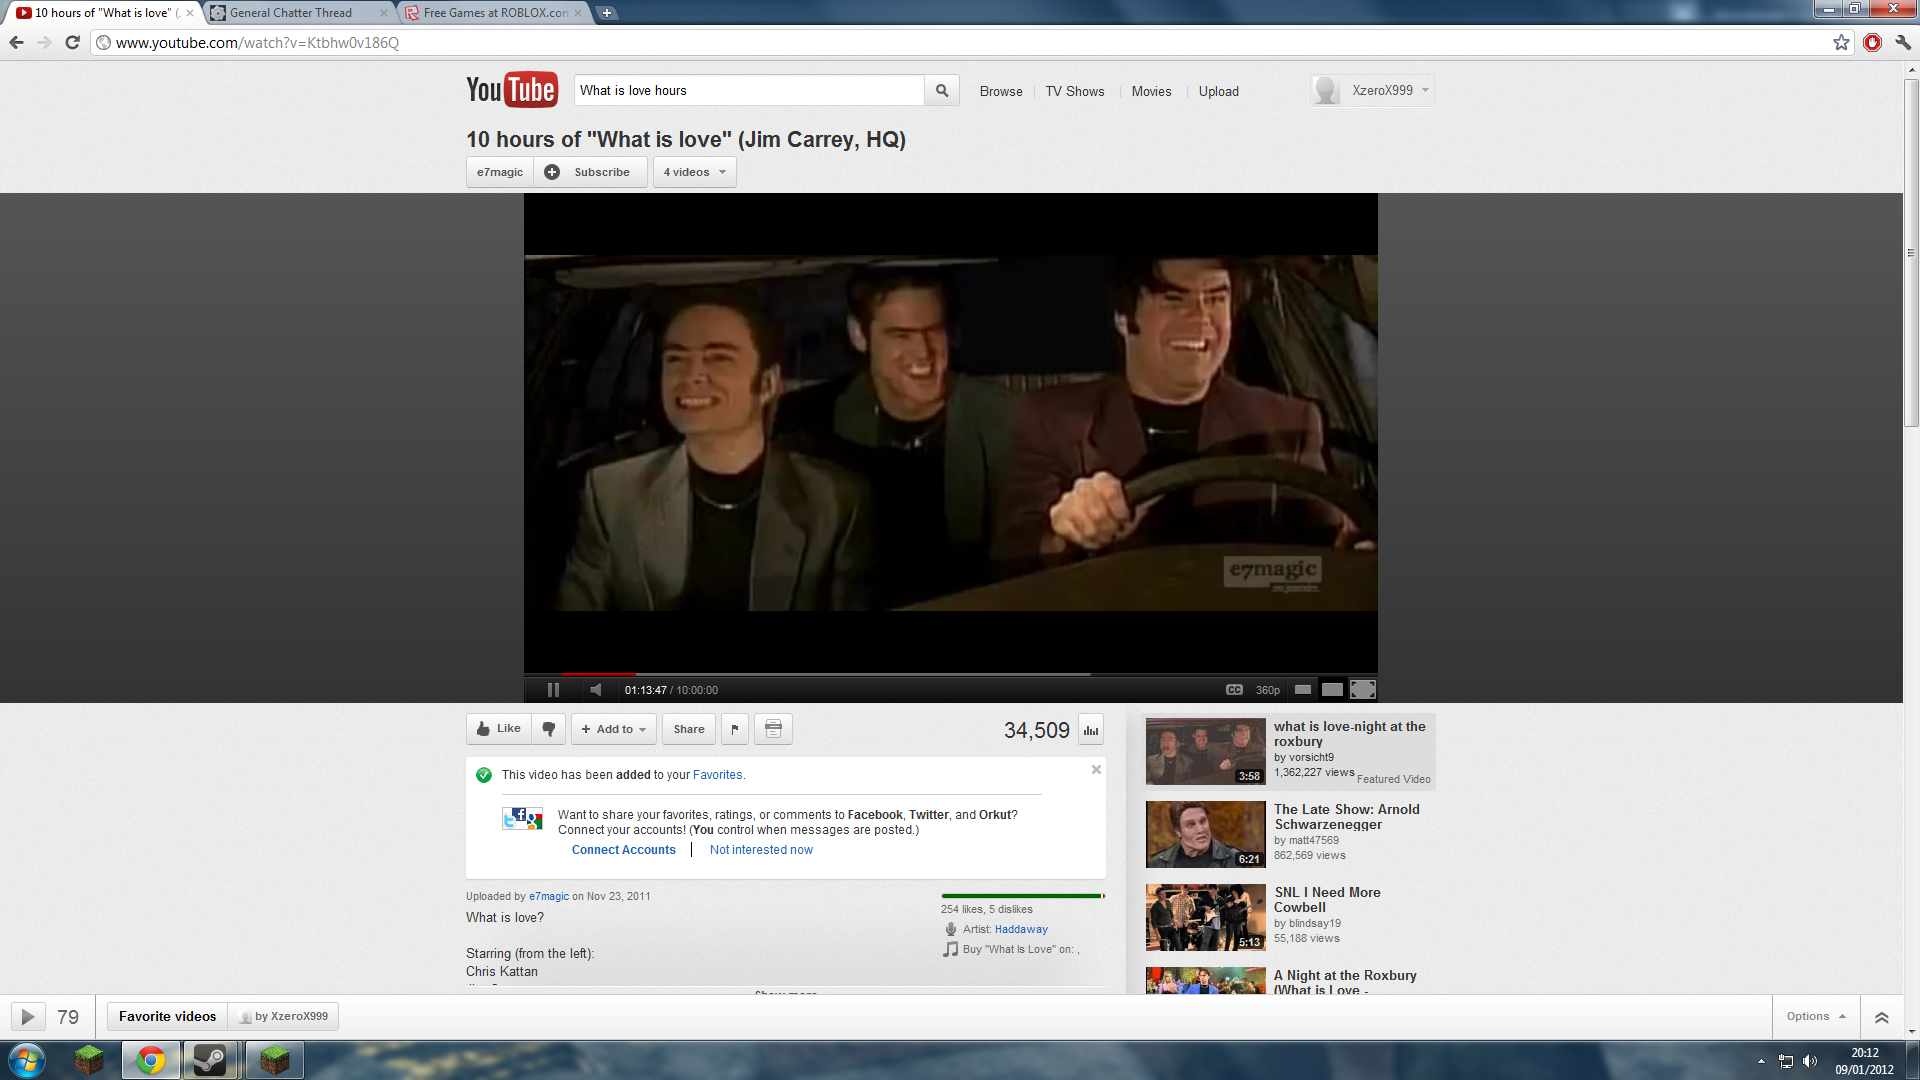
Task: Open the Add to dropdown
Action: (x=614, y=729)
